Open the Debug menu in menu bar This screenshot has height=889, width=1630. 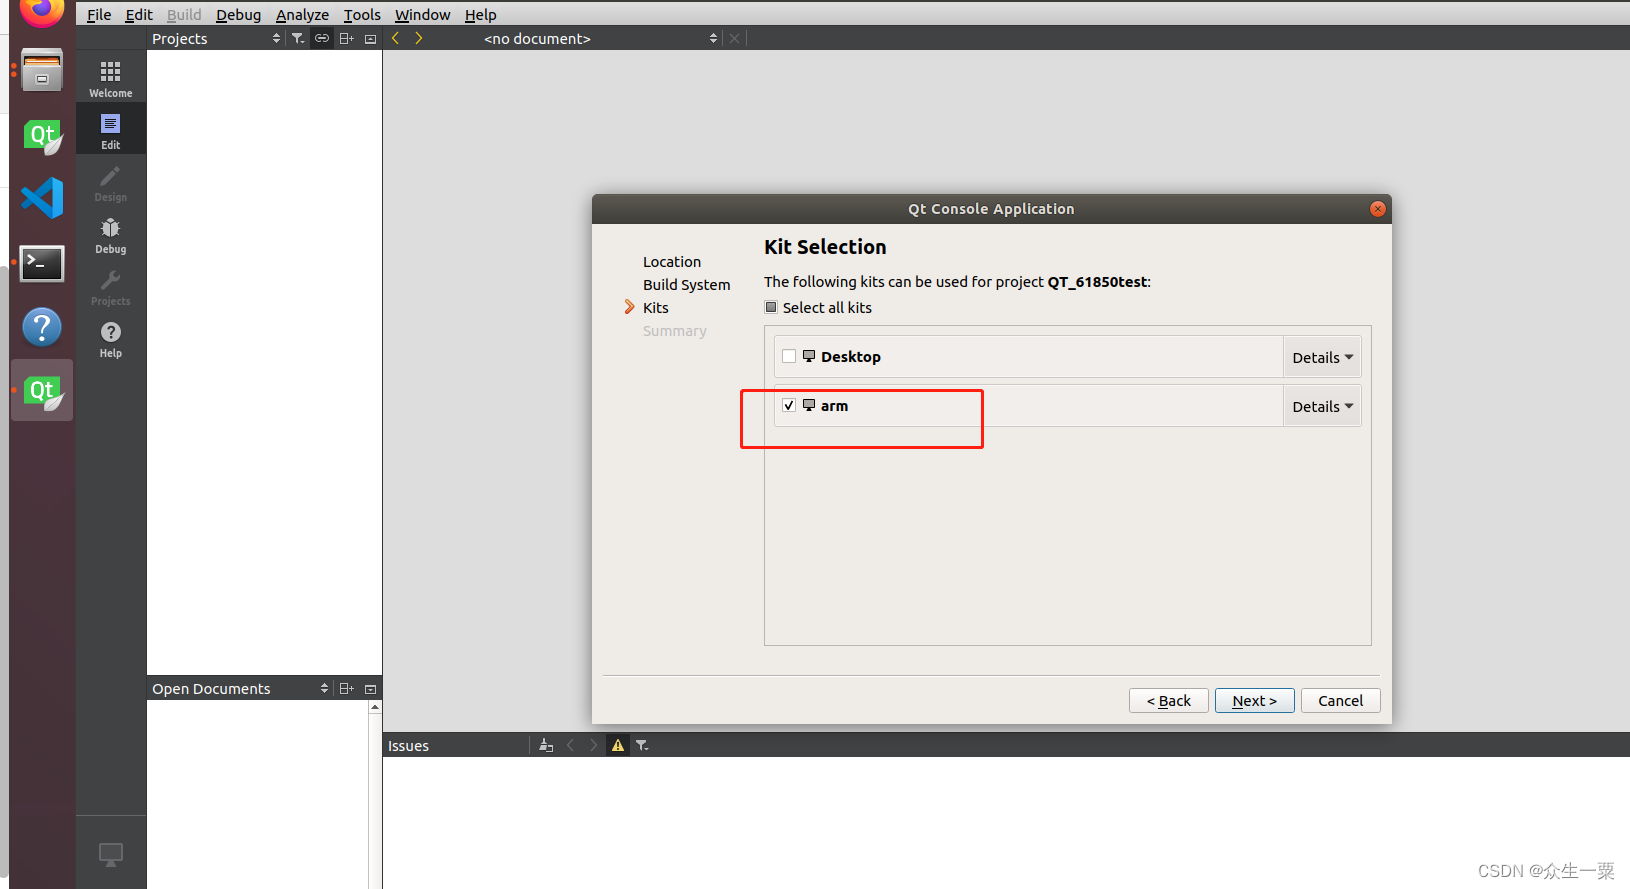click(x=238, y=14)
